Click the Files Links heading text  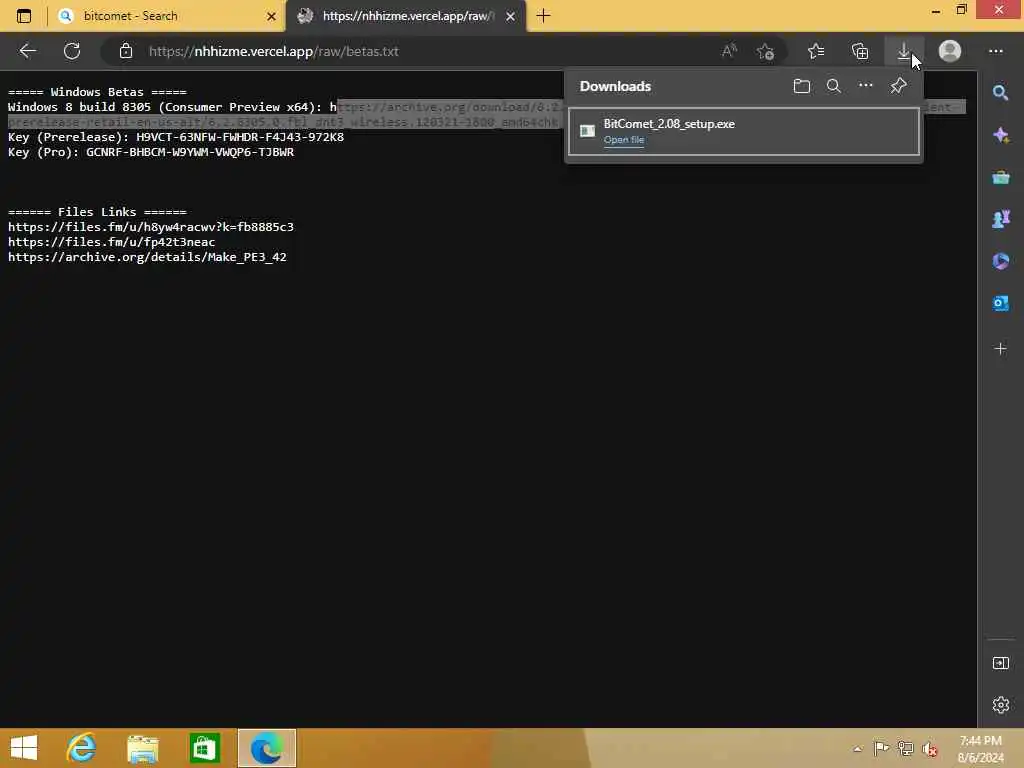97,212
